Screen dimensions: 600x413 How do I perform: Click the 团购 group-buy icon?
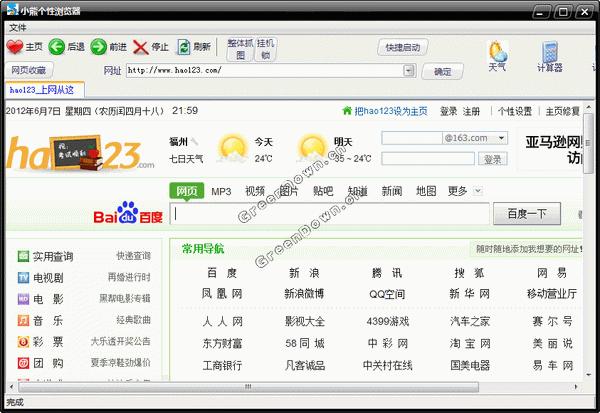tap(23, 363)
